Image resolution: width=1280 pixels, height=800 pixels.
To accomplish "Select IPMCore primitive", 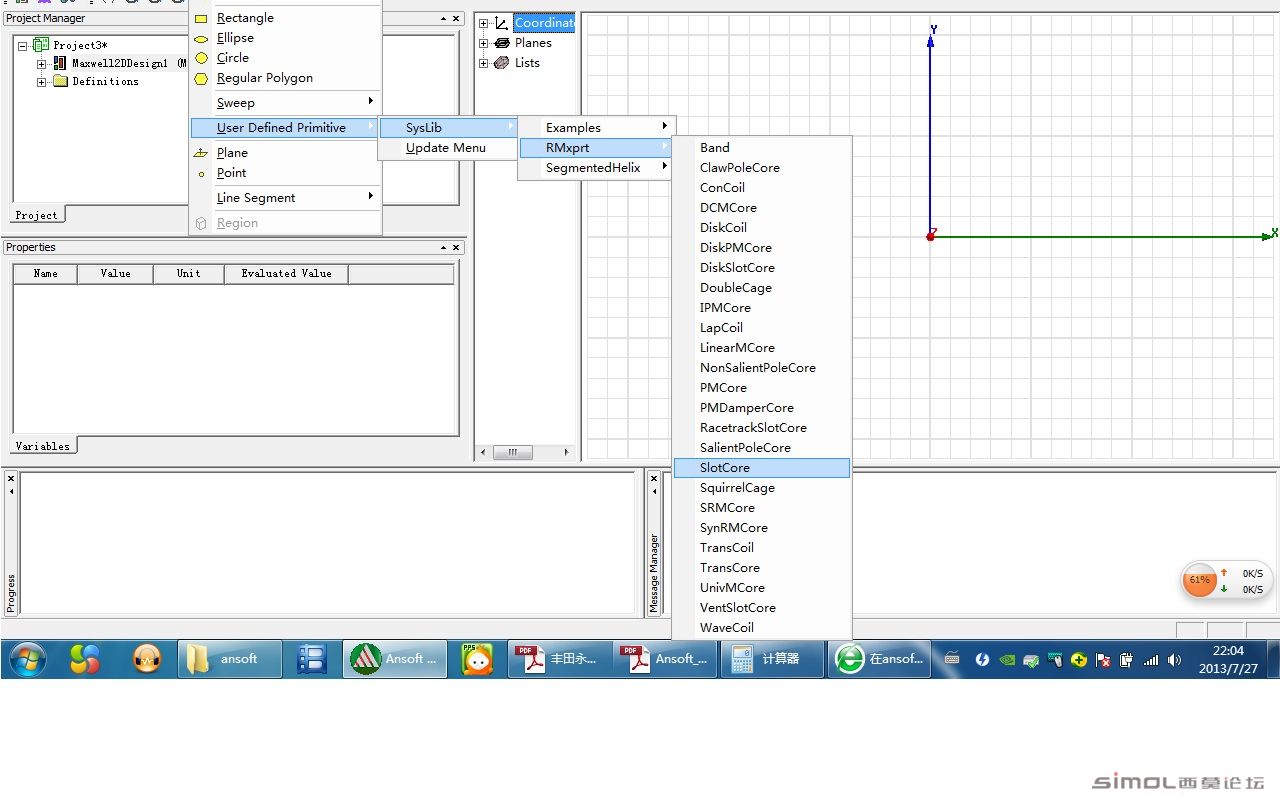I will point(762,308).
